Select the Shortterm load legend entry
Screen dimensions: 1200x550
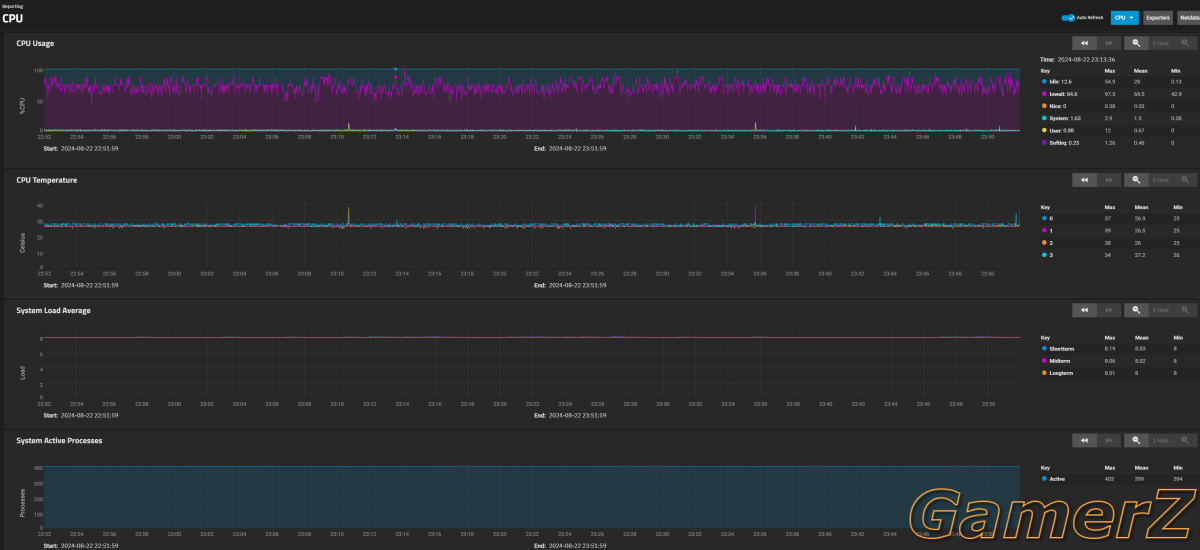[x=1058, y=348]
